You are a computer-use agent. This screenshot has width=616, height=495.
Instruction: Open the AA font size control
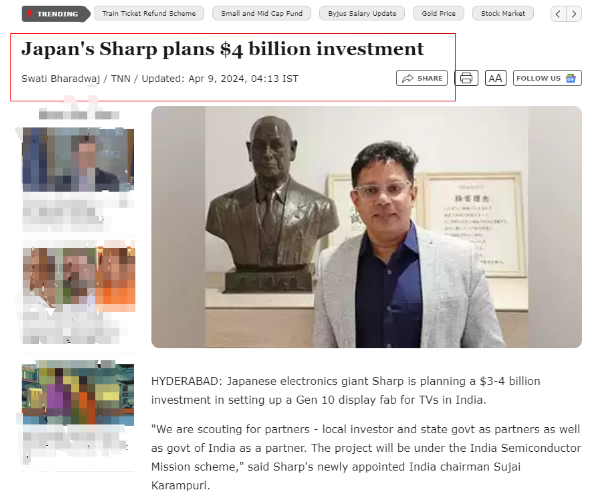tap(495, 78)
